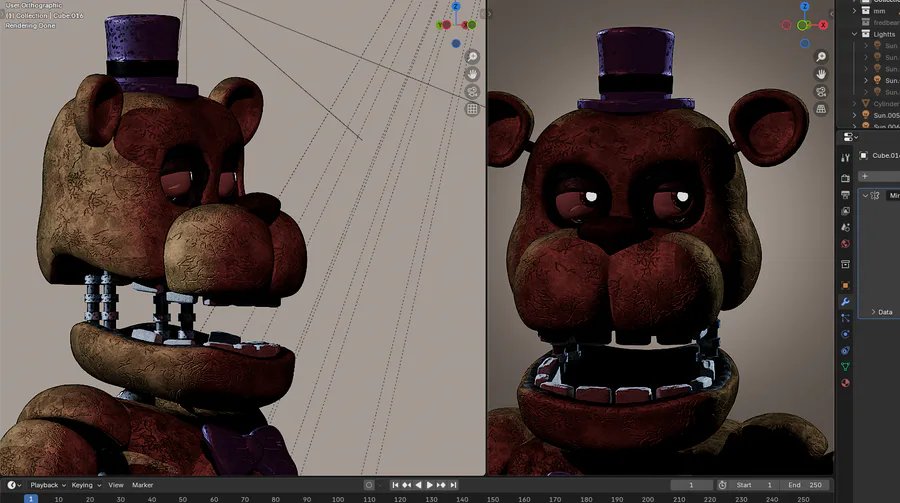Click Cube.014 object name in properties
Image resolution: width=900 pixels, height=503 pixels.
tap(886, 156)
